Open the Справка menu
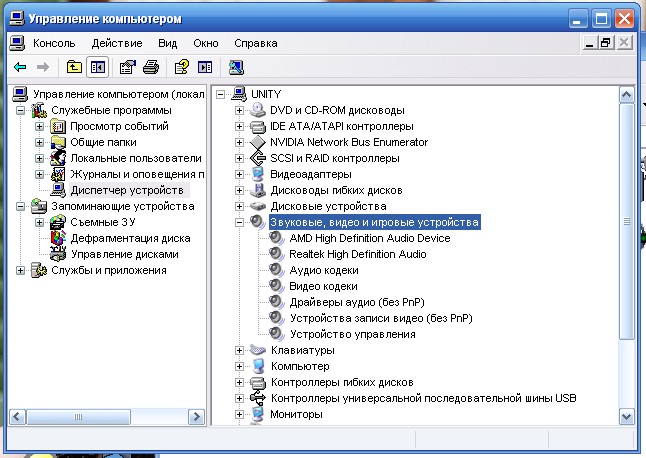The height and width of the screenshot is (458, 646). [255, 43]
